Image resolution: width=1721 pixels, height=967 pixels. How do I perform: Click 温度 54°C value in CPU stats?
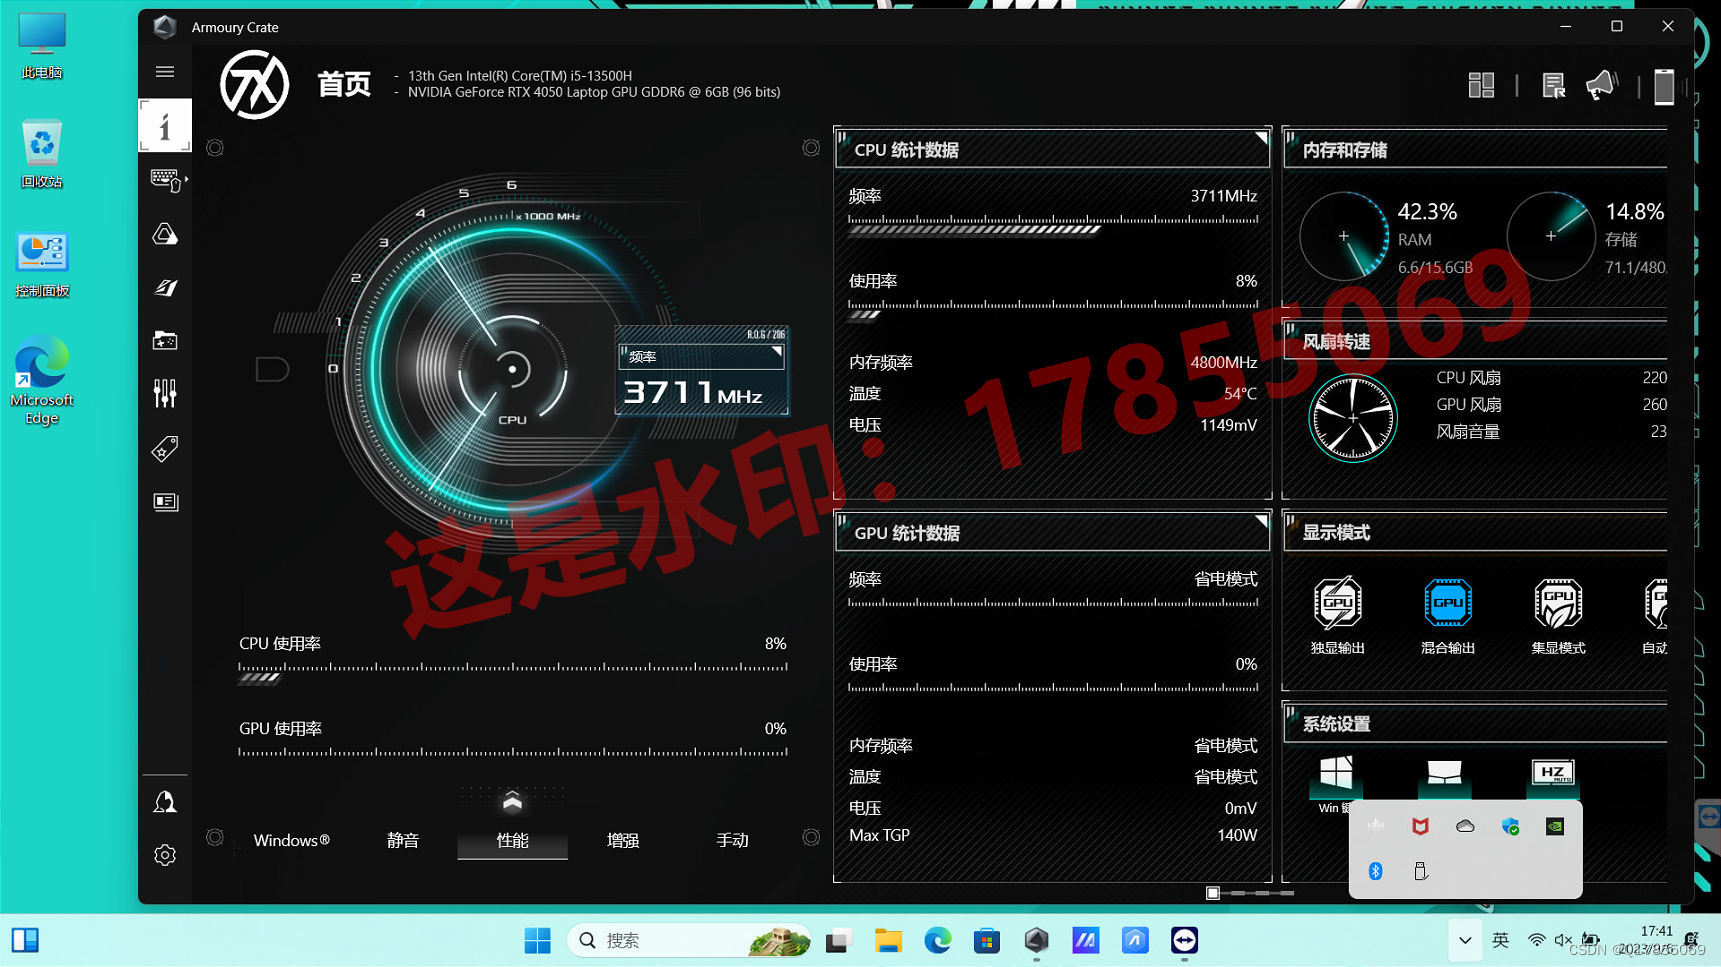click(1240, 394)
